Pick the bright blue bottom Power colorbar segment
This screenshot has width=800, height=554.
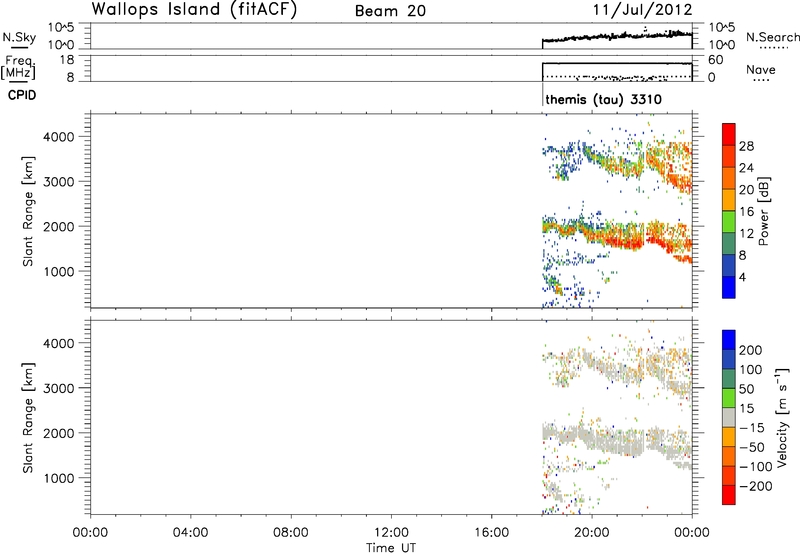tap(729, 287)
